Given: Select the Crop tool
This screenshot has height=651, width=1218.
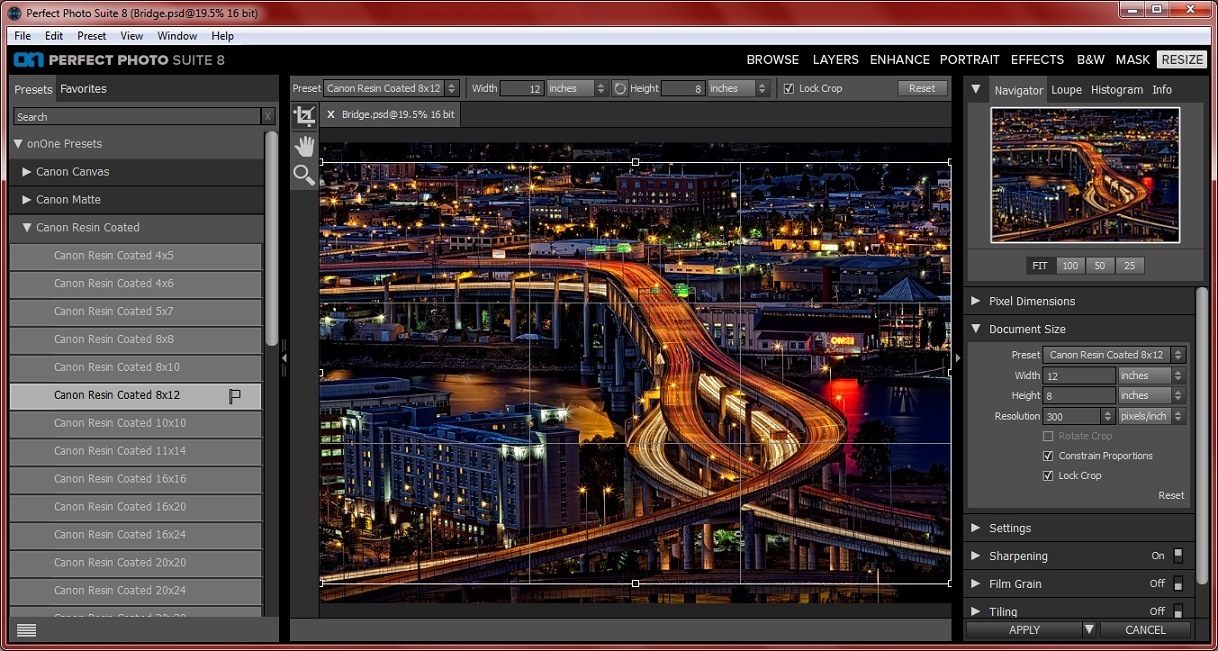Looking at the screenshot, I should tap(305, 116).
